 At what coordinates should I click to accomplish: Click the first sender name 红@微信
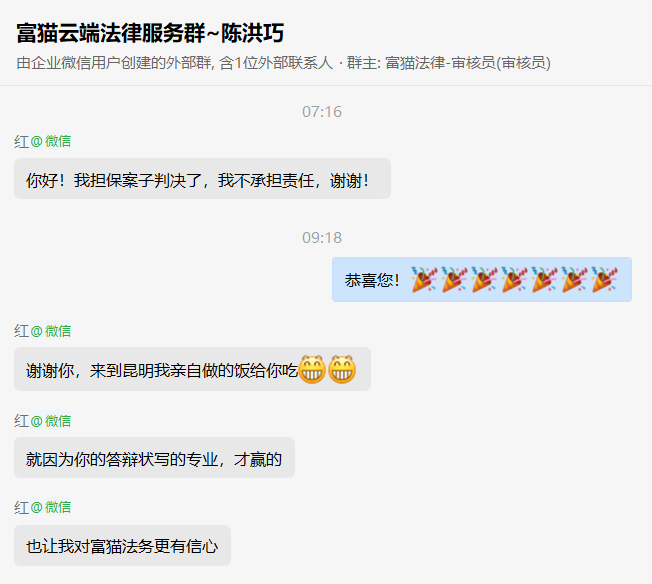coord(42,141)
